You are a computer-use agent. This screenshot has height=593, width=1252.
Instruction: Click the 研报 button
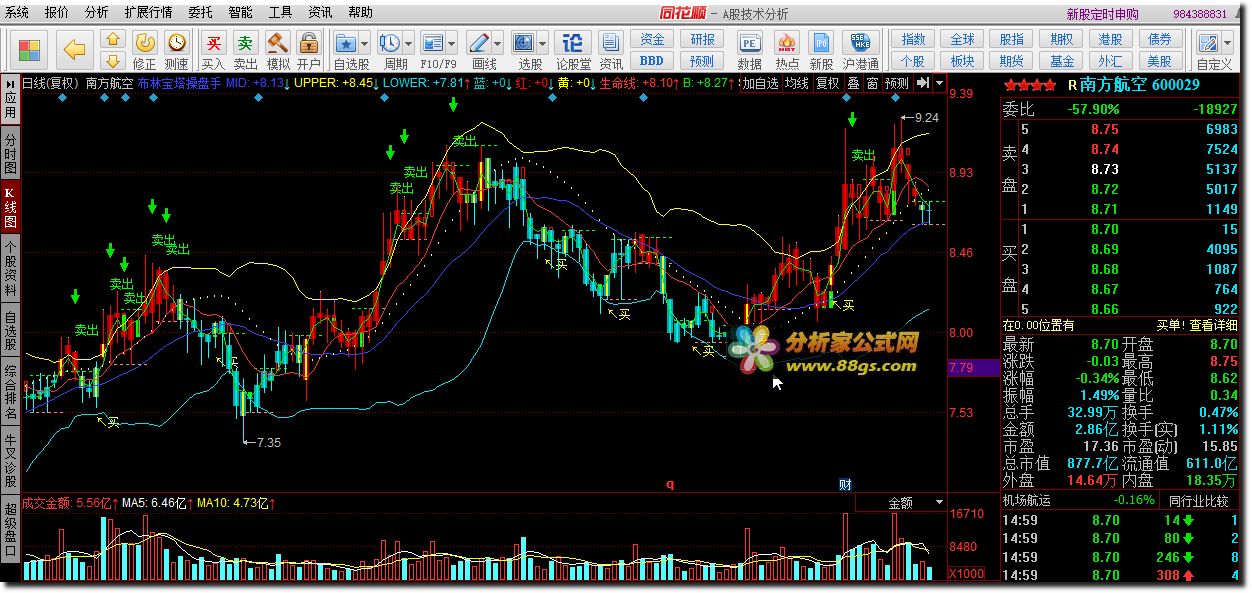pos(703,40)
